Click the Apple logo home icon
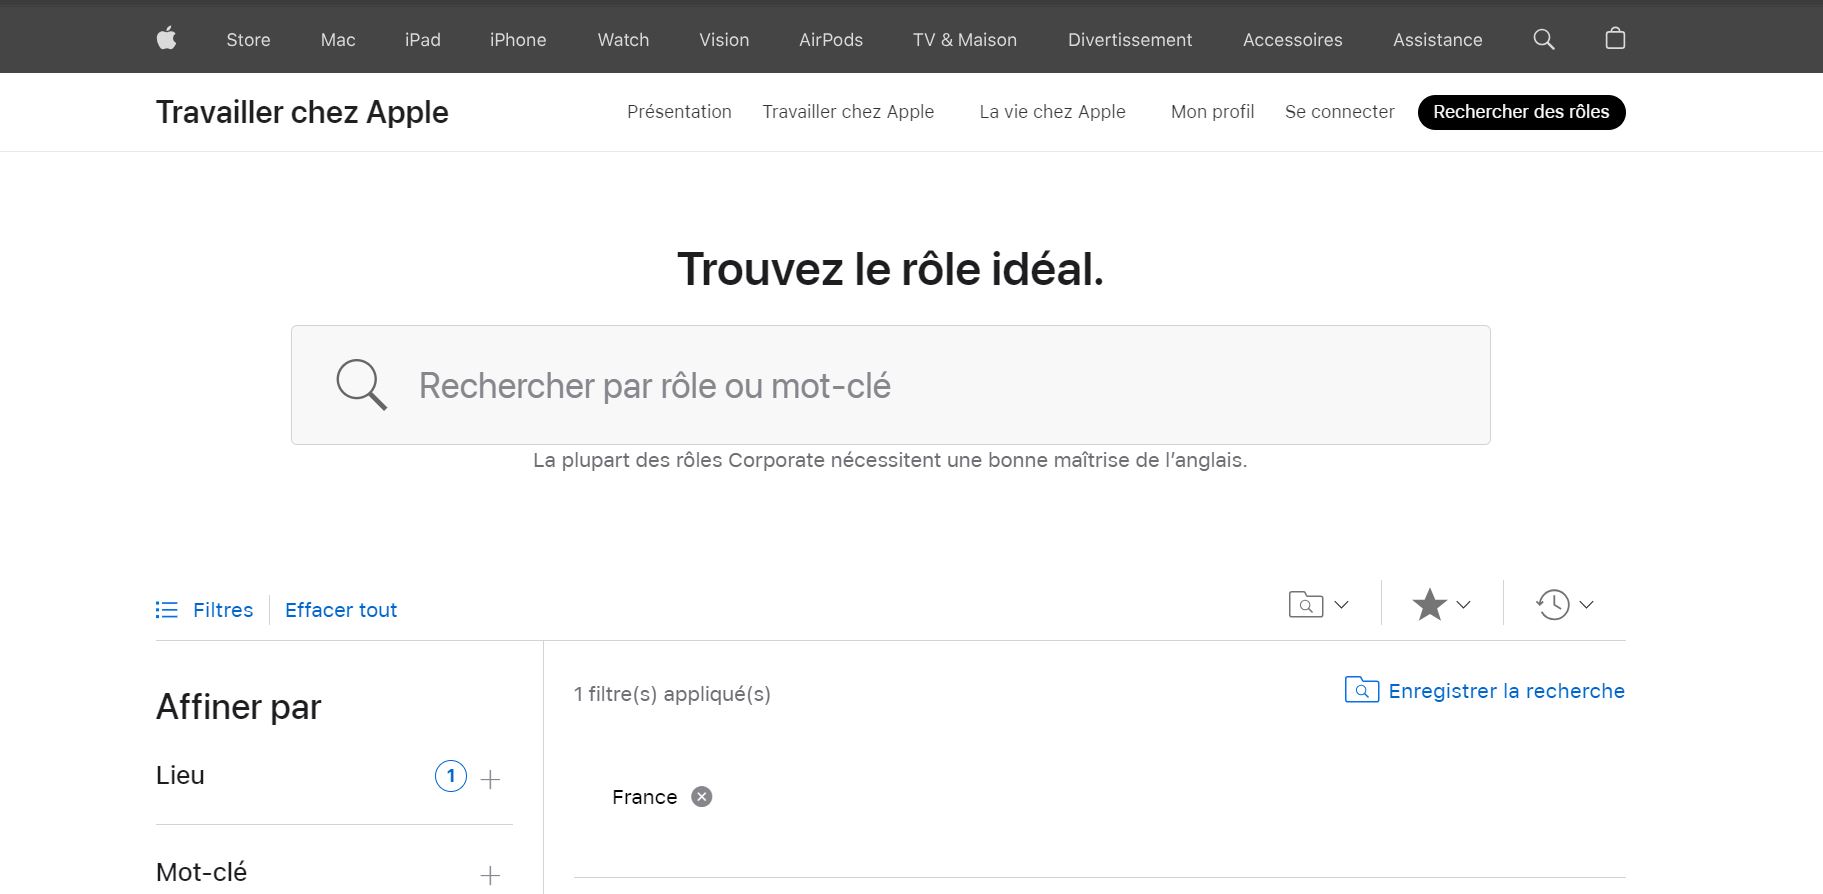1823x894 pixels. point(167,39)
